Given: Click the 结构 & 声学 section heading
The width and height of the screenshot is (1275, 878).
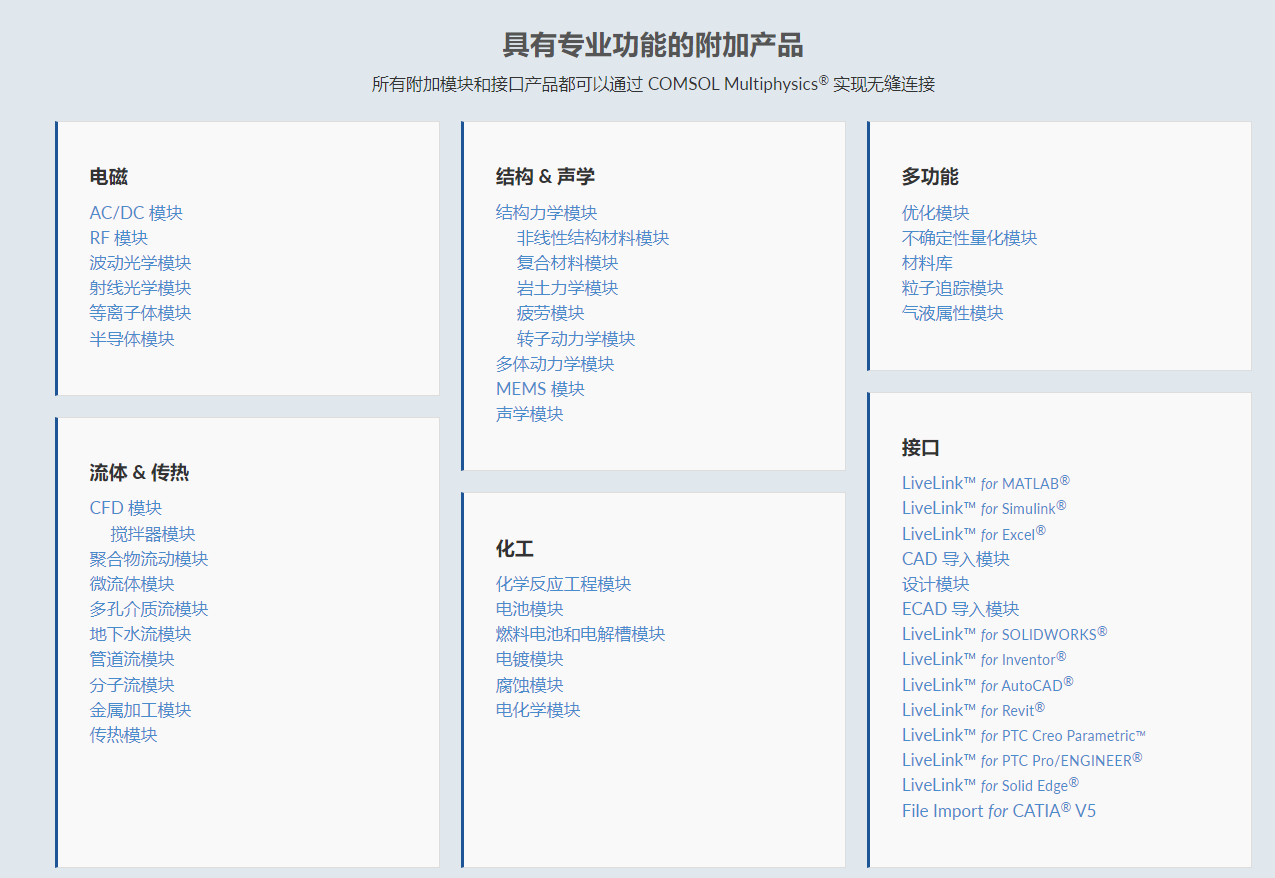Looking at the screenshot, I should pyautogui.click(x=545, y=177).
